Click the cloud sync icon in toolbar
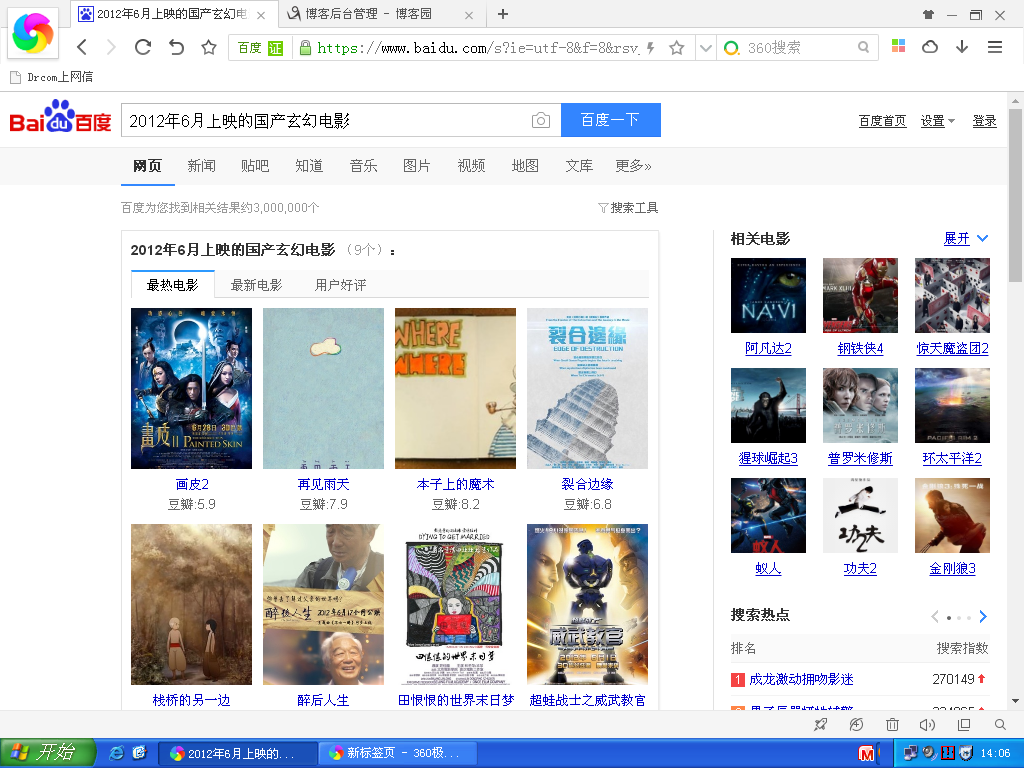Screen dimensions: 1024x768 tap(930, 47)
